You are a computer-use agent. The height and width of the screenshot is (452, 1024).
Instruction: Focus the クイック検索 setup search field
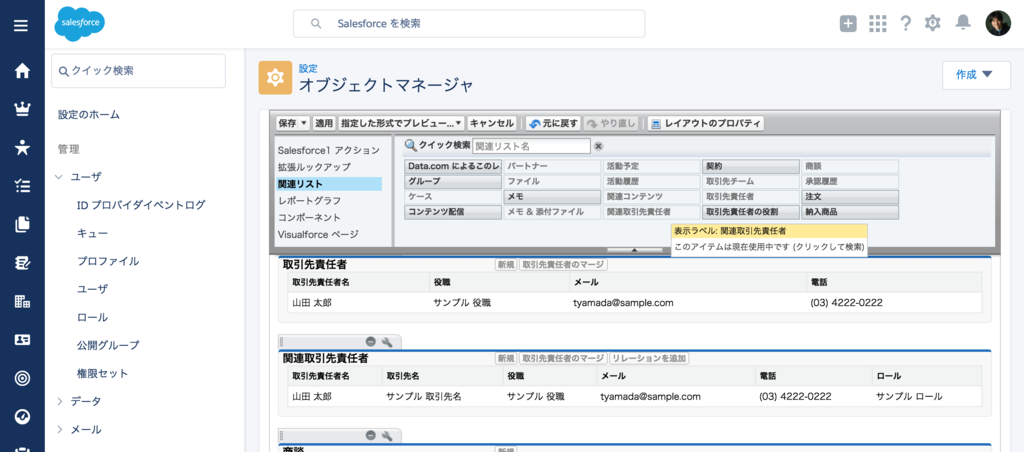pyautogui.click(x=138, y=71)
